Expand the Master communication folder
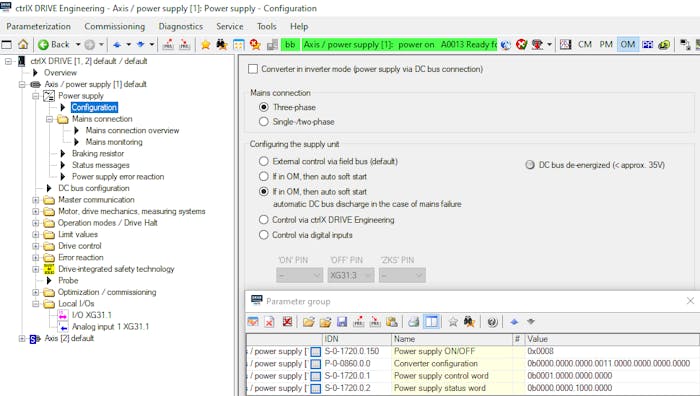Image resolution: width=700 pixels, height=396 pixels. point(36,200)
